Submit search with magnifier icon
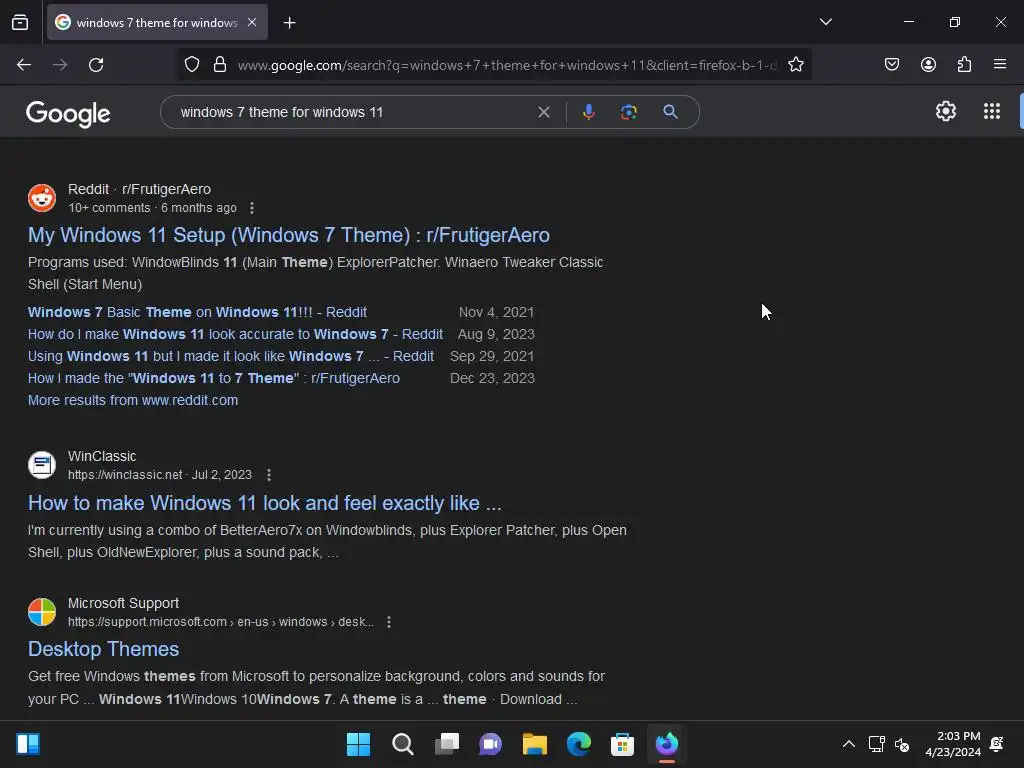Screen dimensions: 1024x768 [x=670, y=112]
